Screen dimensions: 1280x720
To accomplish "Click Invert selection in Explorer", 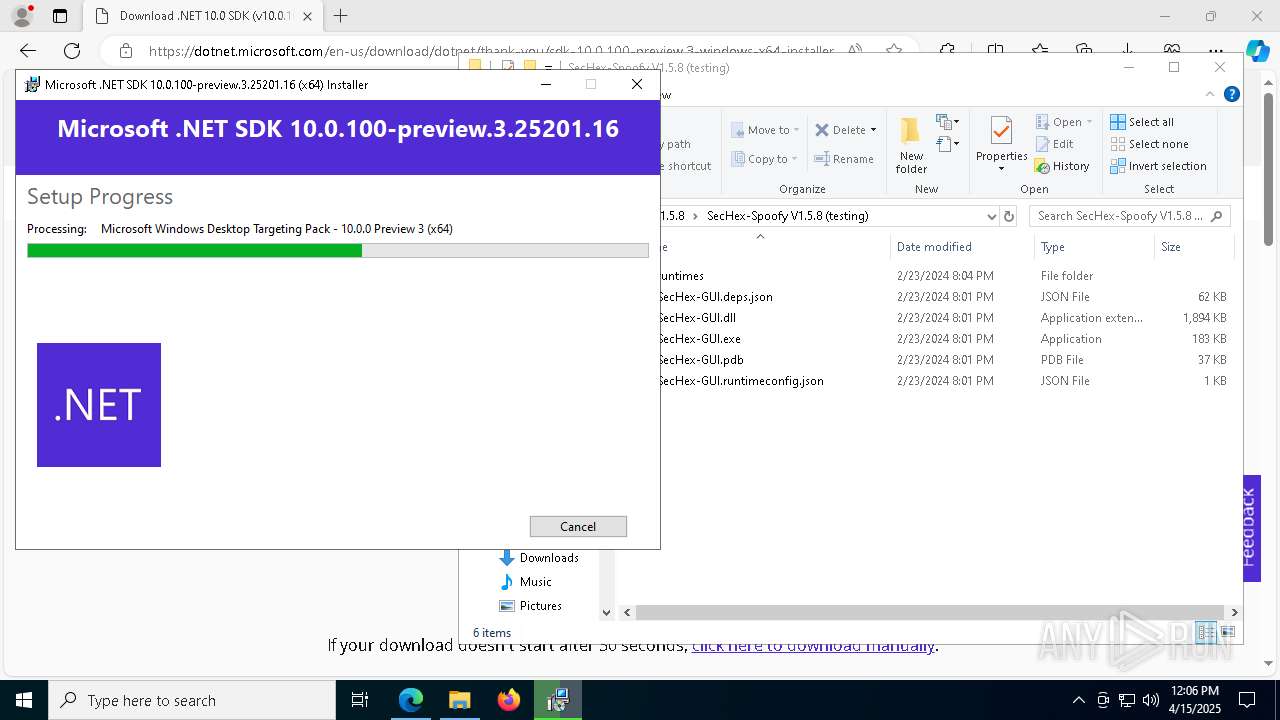I will click(x=1158, y=166).
